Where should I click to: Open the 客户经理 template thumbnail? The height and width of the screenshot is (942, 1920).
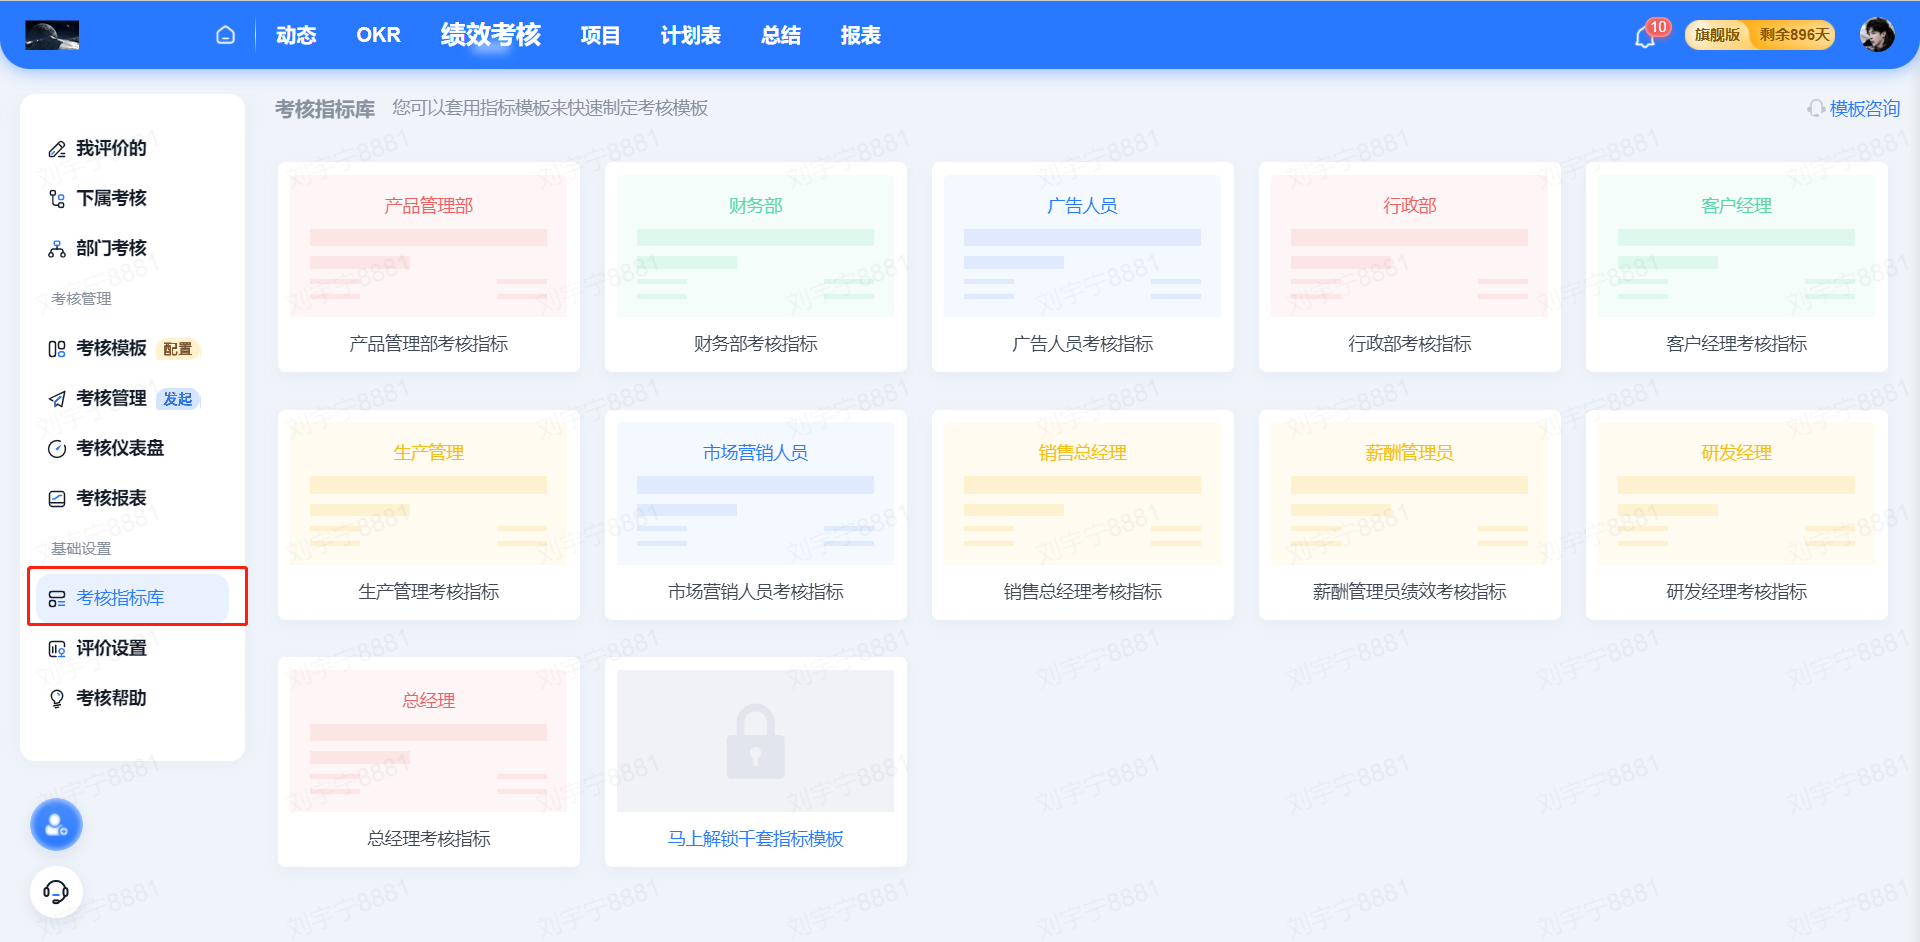tap(1736, 246)
